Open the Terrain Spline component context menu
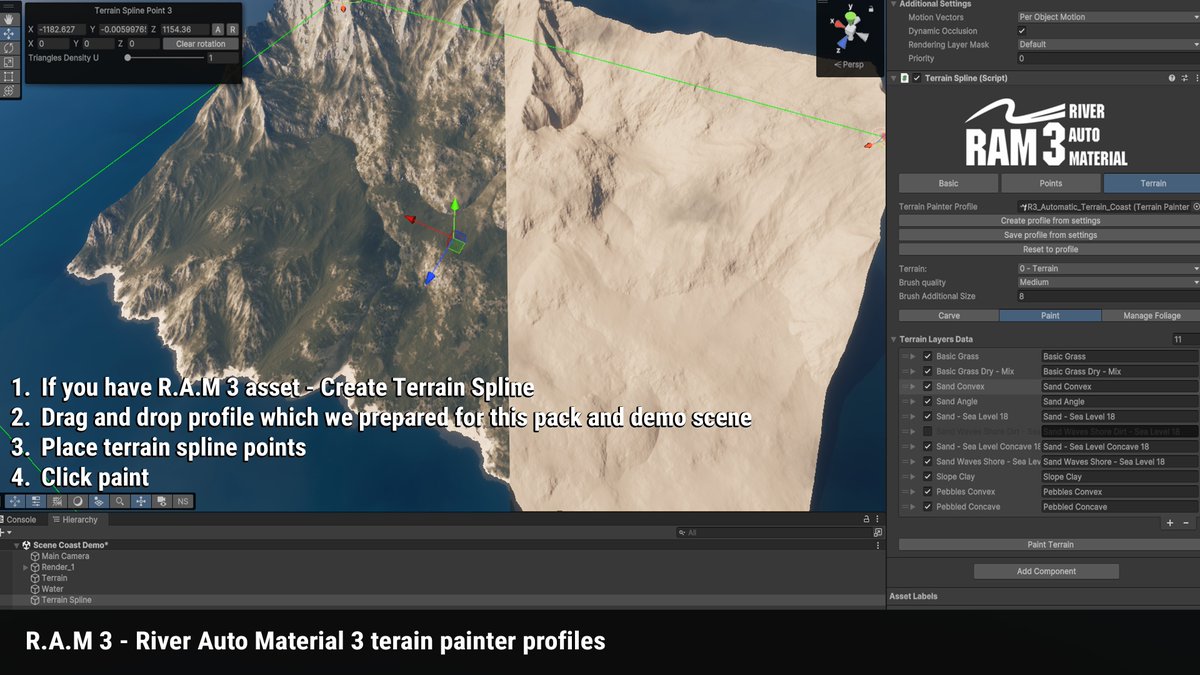Viewport: 1200px width, 675px height. click(x=1196, y=78)
